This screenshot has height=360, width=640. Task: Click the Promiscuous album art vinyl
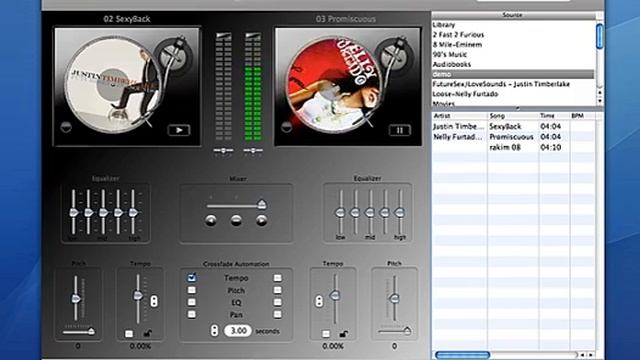point(334,85)
